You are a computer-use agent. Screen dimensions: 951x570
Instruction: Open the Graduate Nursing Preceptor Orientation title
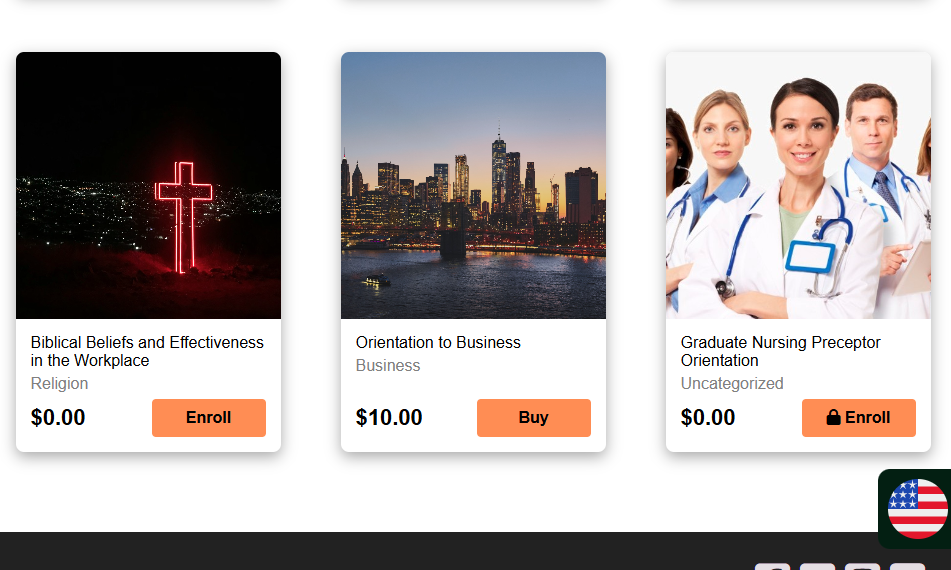pos(781,351)
